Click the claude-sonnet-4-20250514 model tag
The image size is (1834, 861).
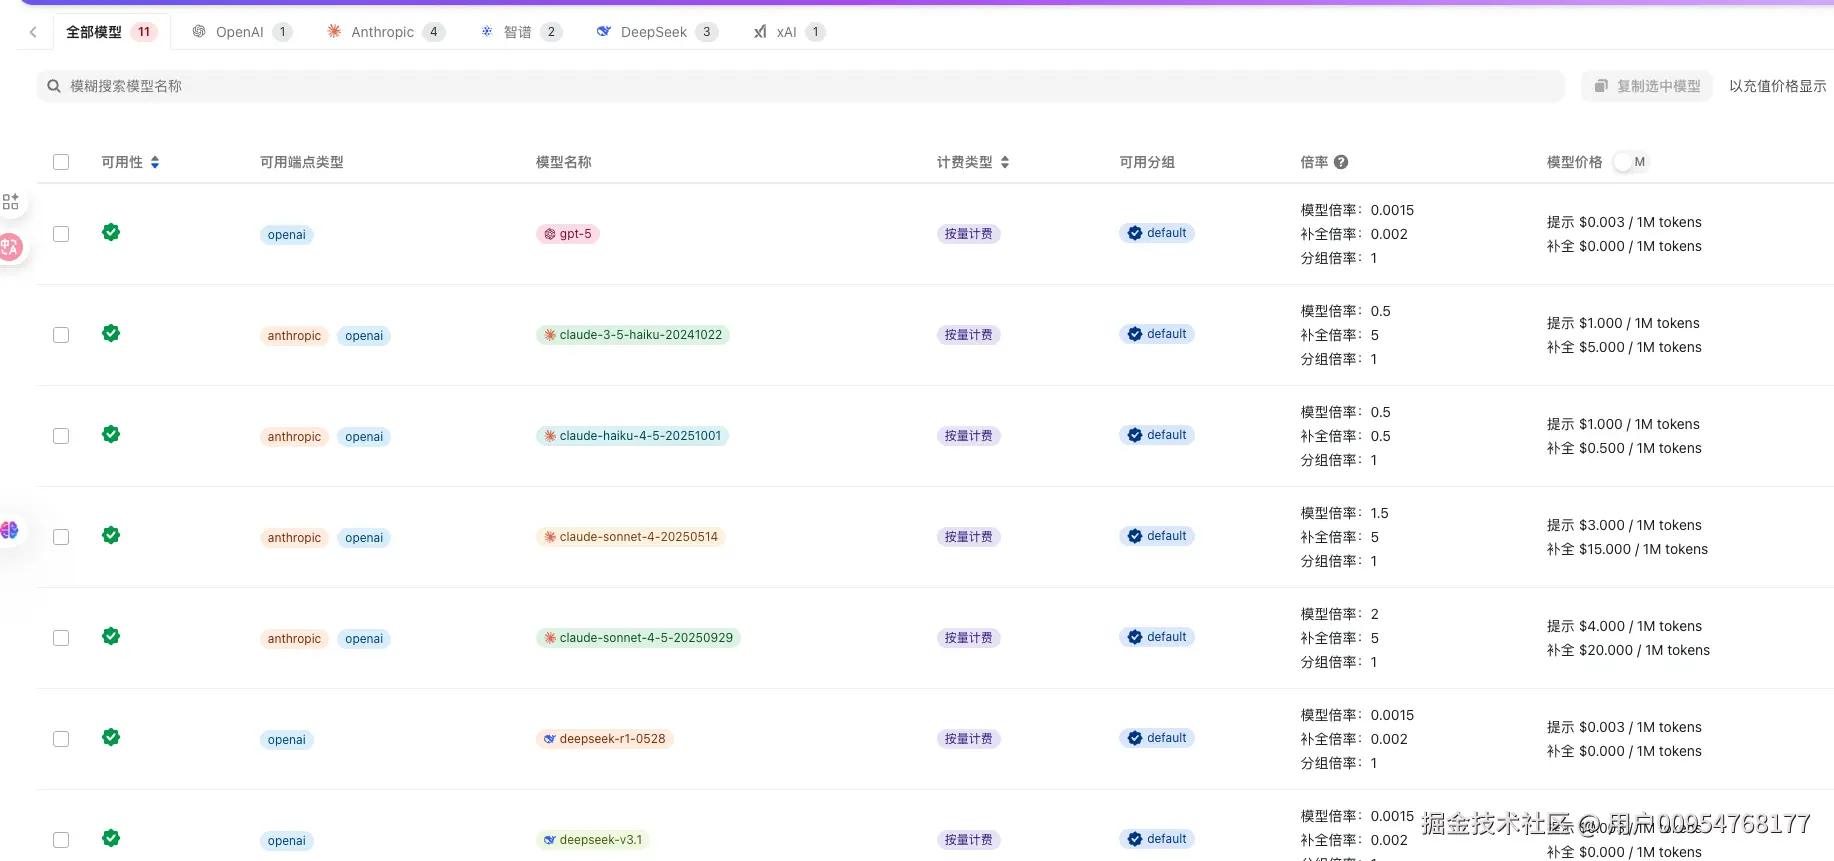click(631, 537)
